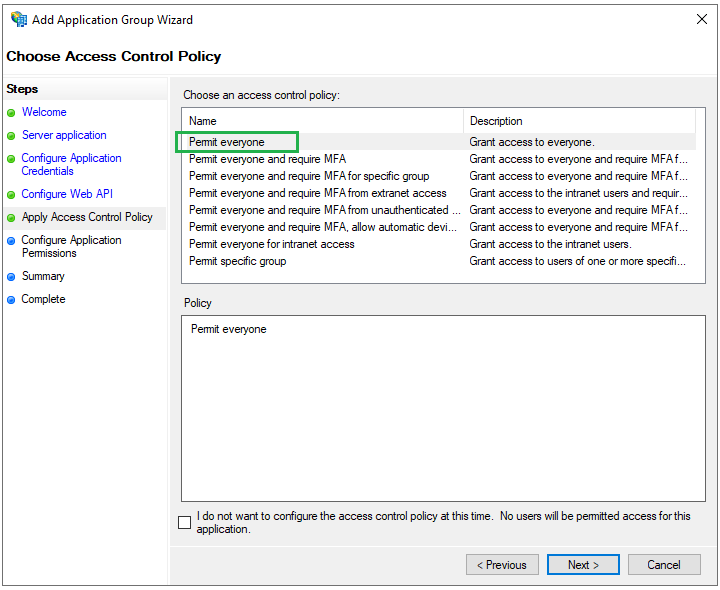
Task: Check 'I do not want to configure' checkbox
Action: point(185,523)
